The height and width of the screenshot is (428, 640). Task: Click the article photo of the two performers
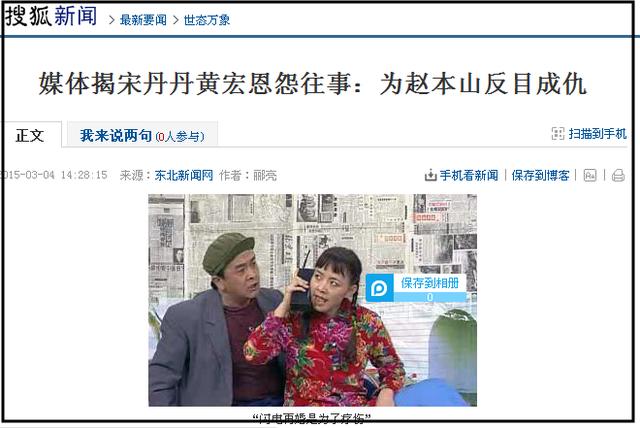point(312,300)
